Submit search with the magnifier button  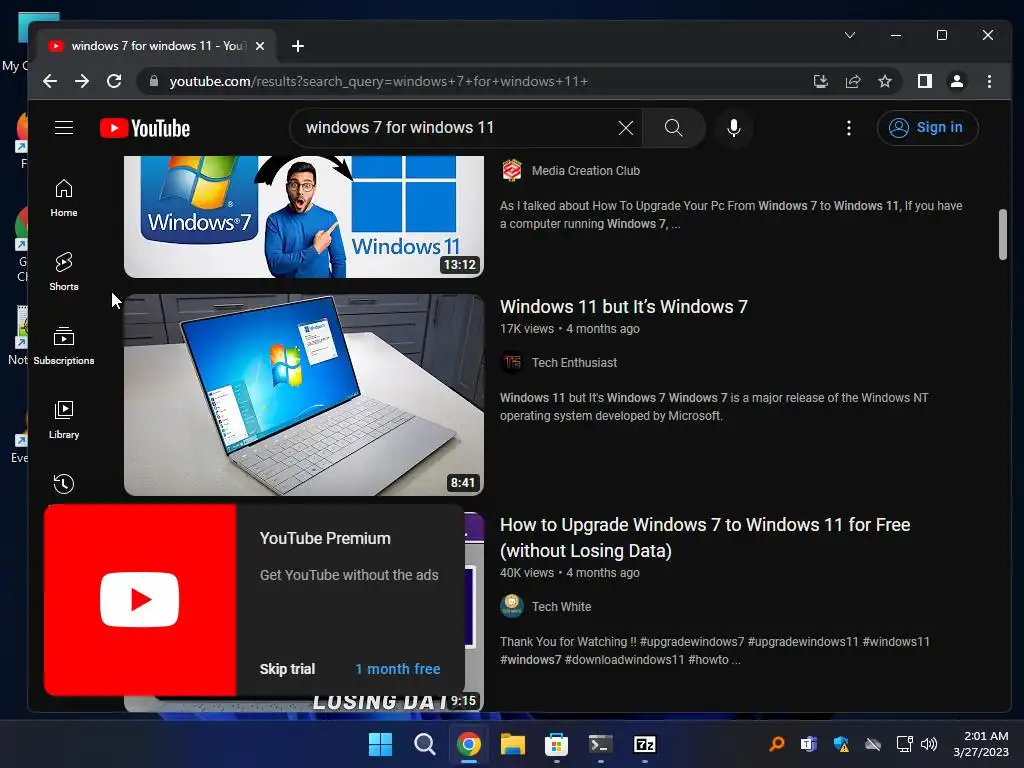click(673, 128)
